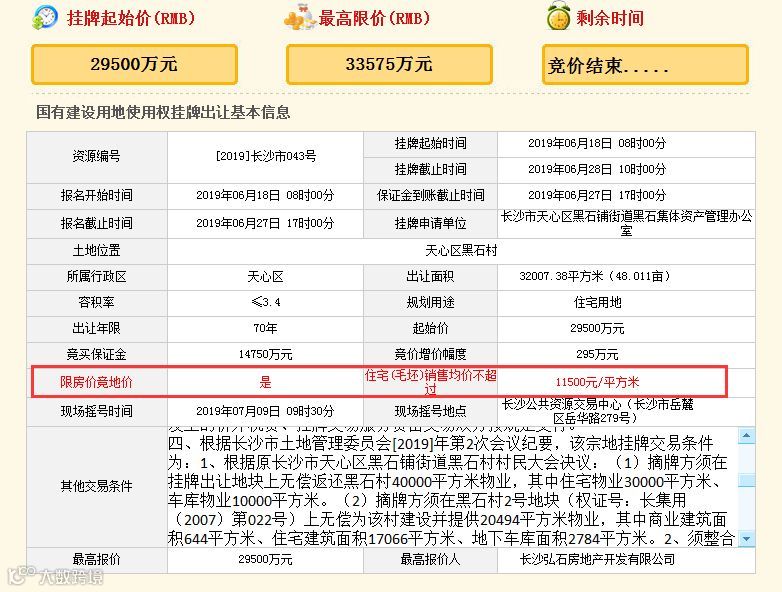Viewport: 782px width, 592px height.
Task: Click the 最高限价(RMB) title
Action: (374, 18)
